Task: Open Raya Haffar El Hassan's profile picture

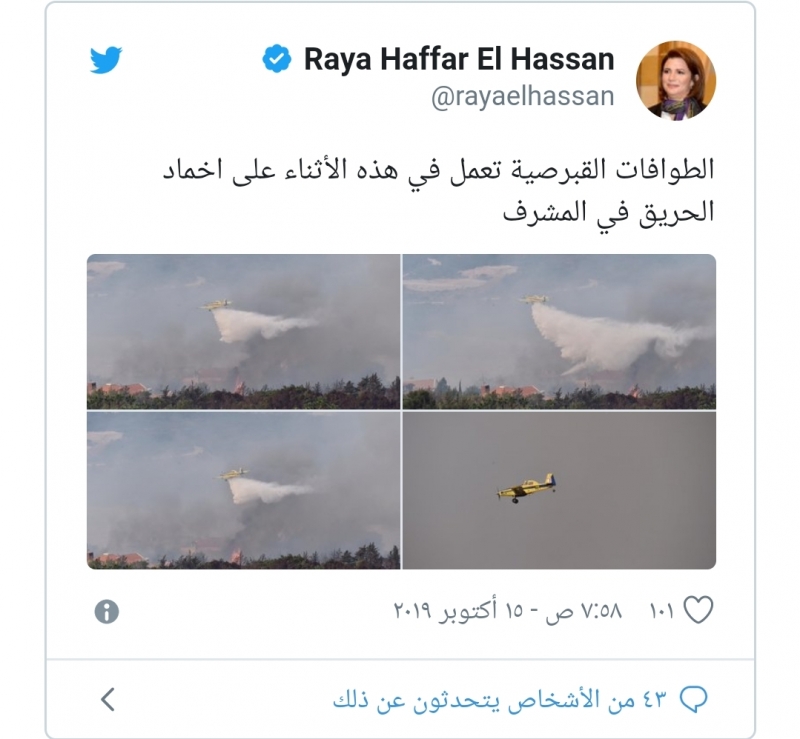Action: tap(676, 81)
